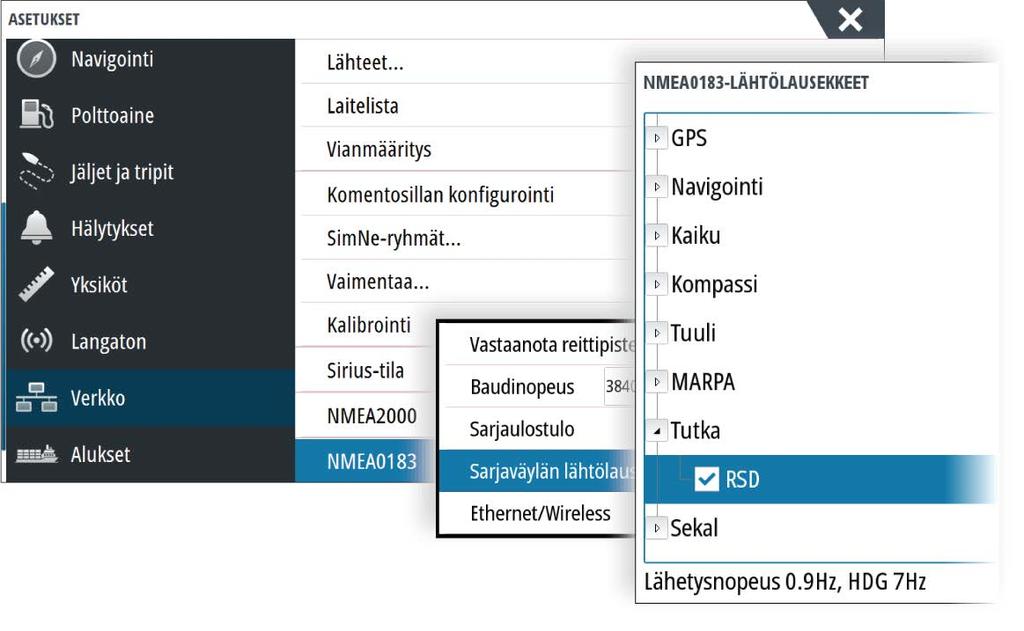Uncheck the RSD sentence checkbox
1024x631 pixels.
(x=707, y=479)
